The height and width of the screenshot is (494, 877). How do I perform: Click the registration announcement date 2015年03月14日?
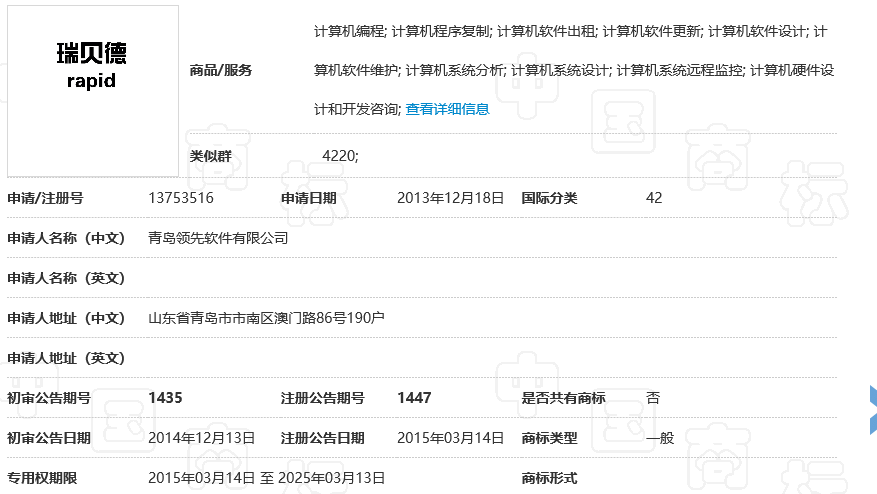click(x=450, y=438)
